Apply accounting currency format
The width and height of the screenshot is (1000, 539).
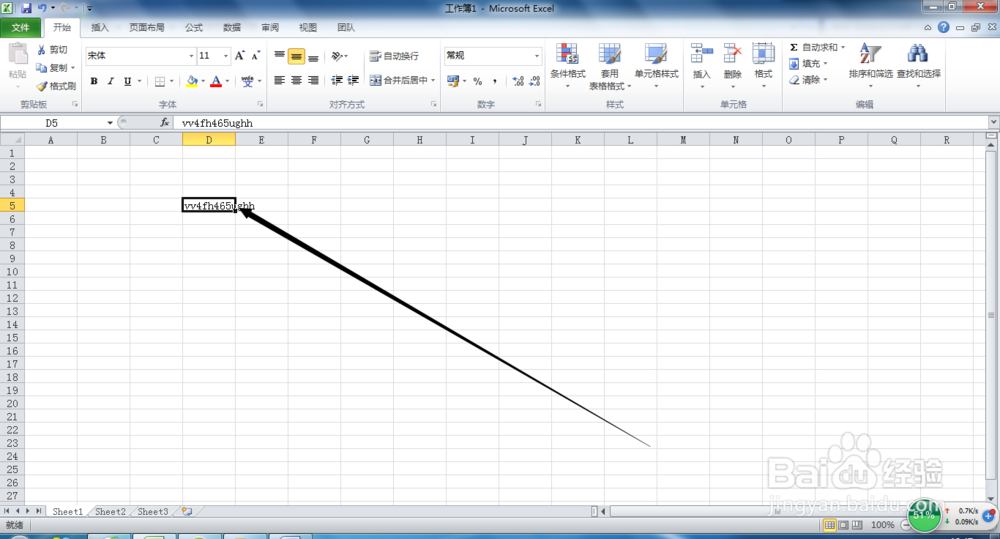point(453,81)
